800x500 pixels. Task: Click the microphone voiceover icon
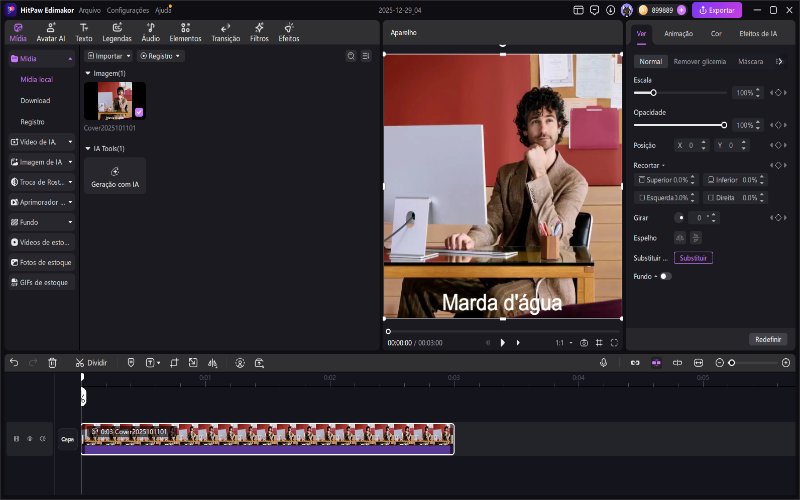(603, 362)
